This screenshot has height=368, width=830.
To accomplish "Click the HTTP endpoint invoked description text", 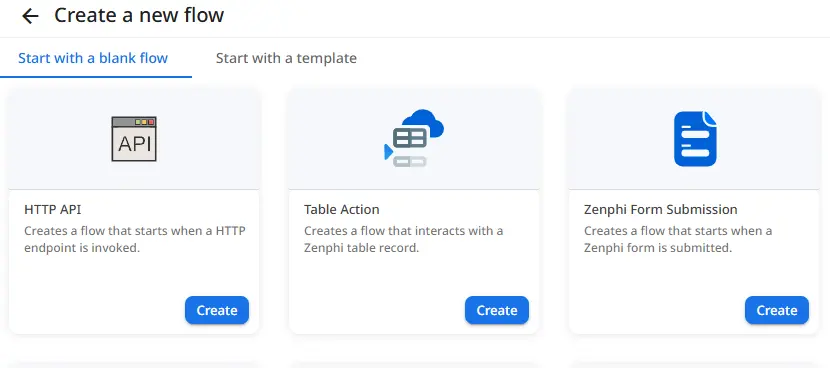I will tap(134, 239).
